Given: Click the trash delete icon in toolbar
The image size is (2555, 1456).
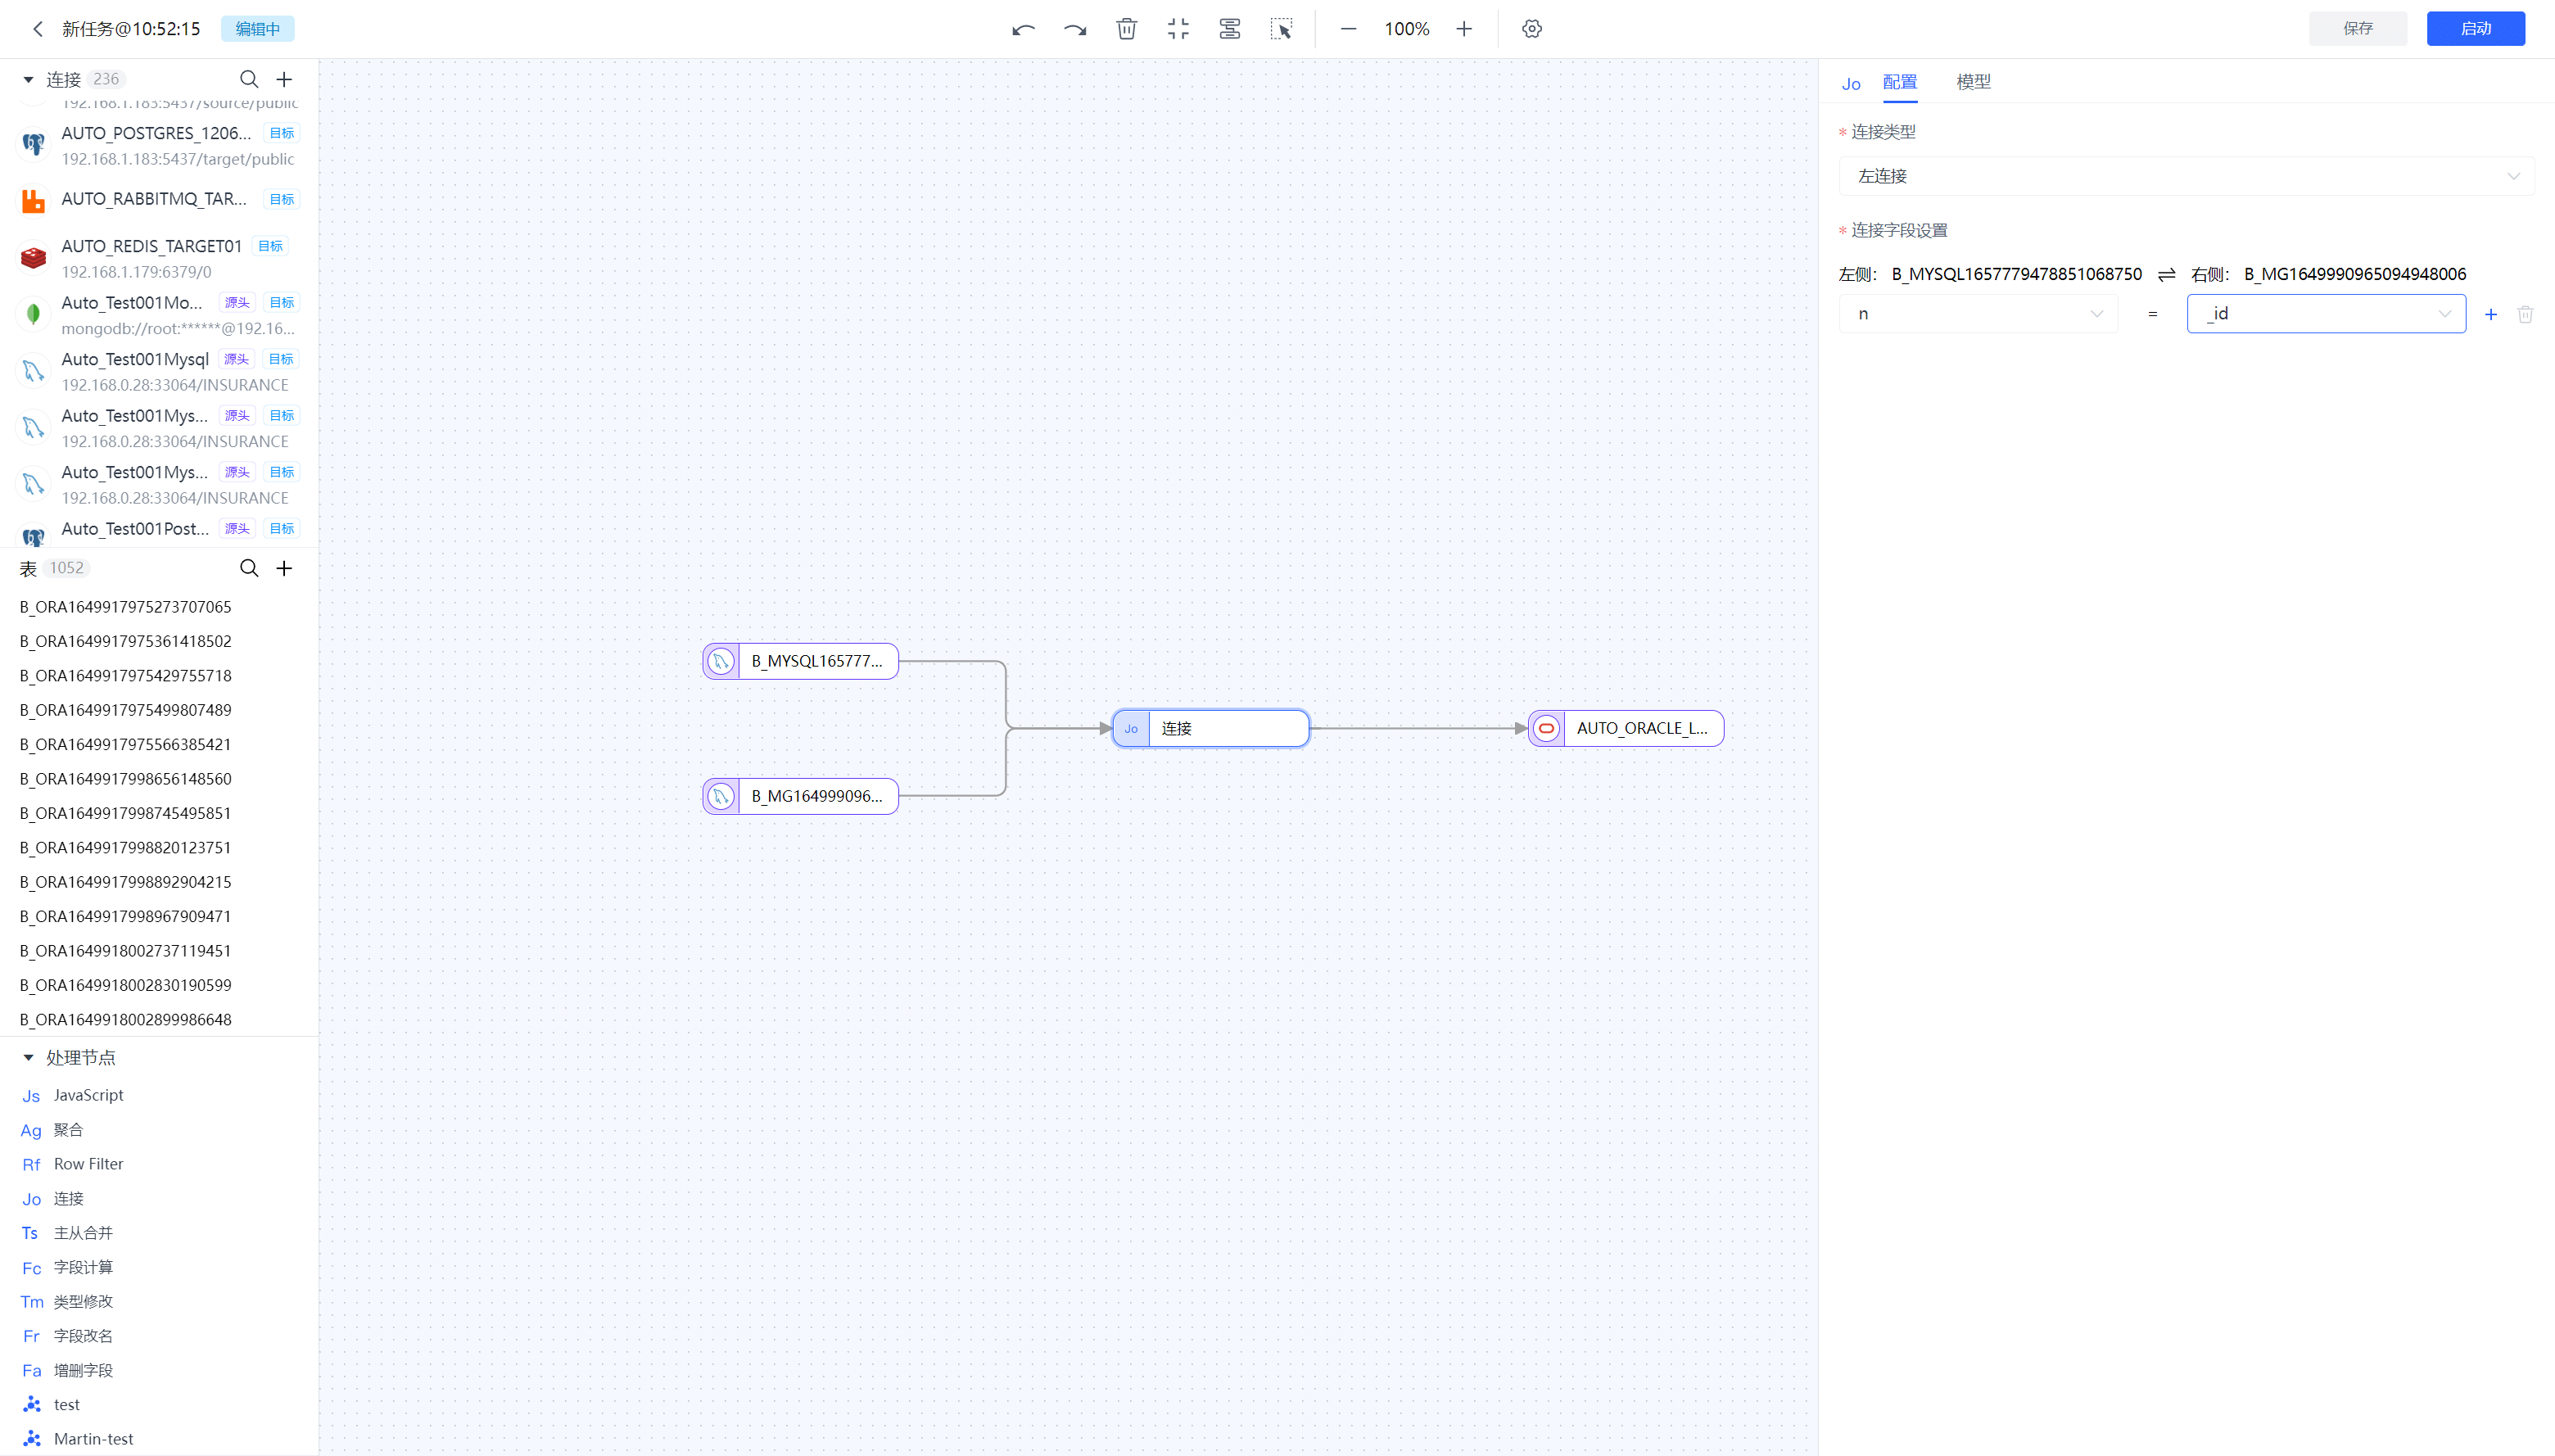Looking at the screenshot, I should 1126,29.
